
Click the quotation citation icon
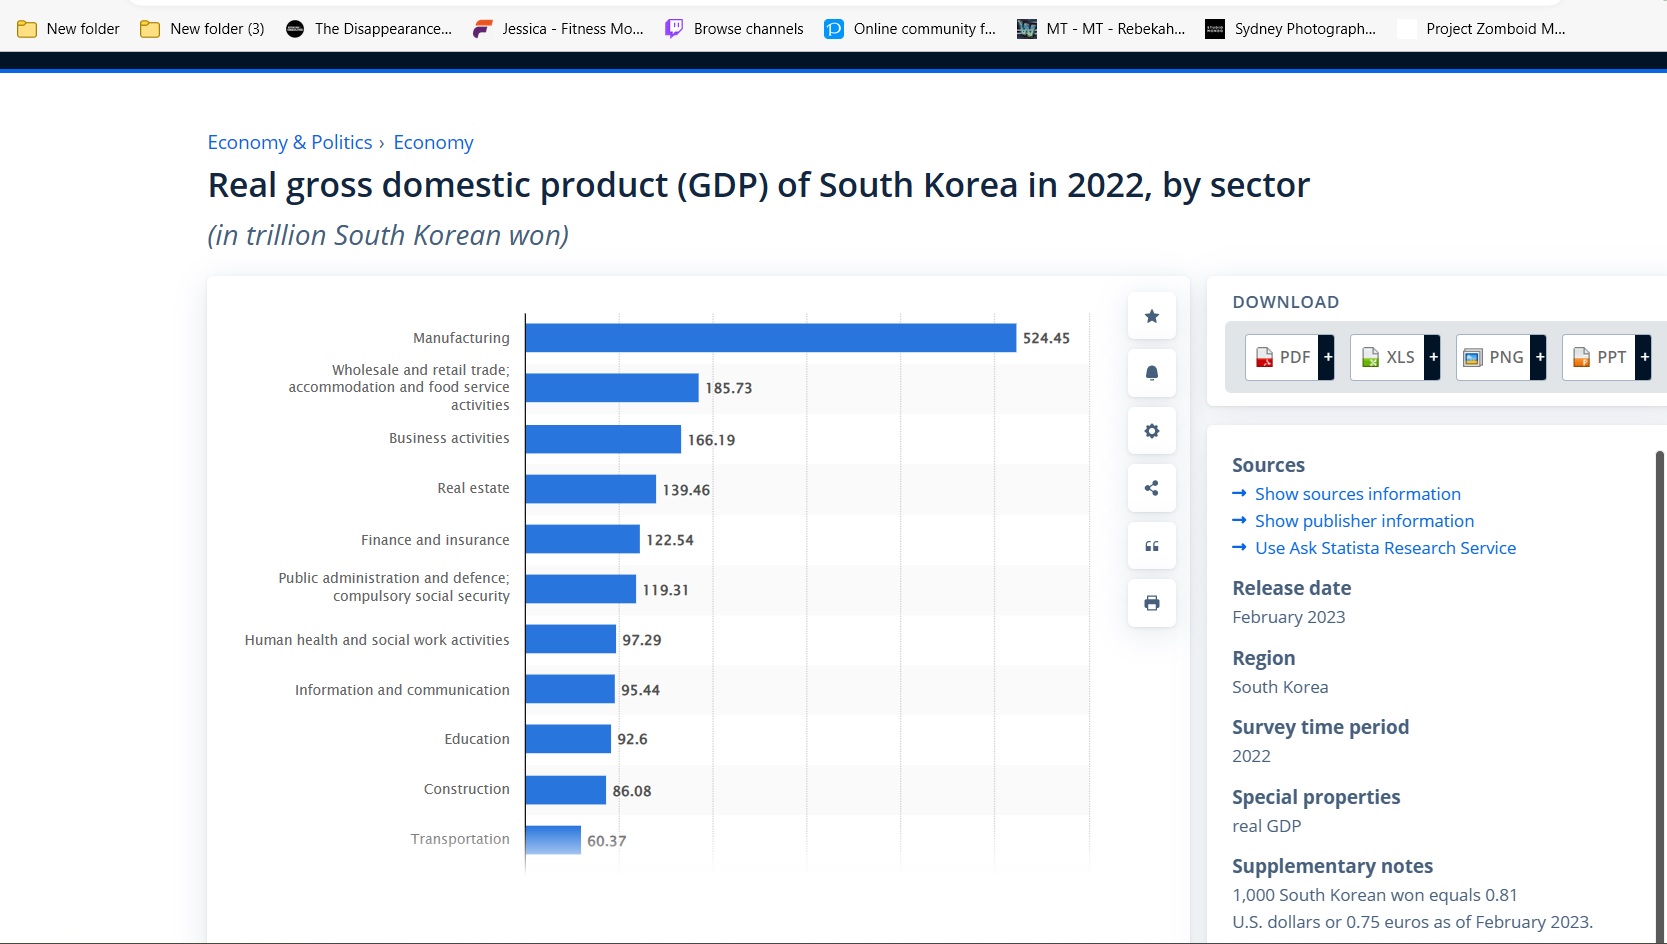[1151, 546]
